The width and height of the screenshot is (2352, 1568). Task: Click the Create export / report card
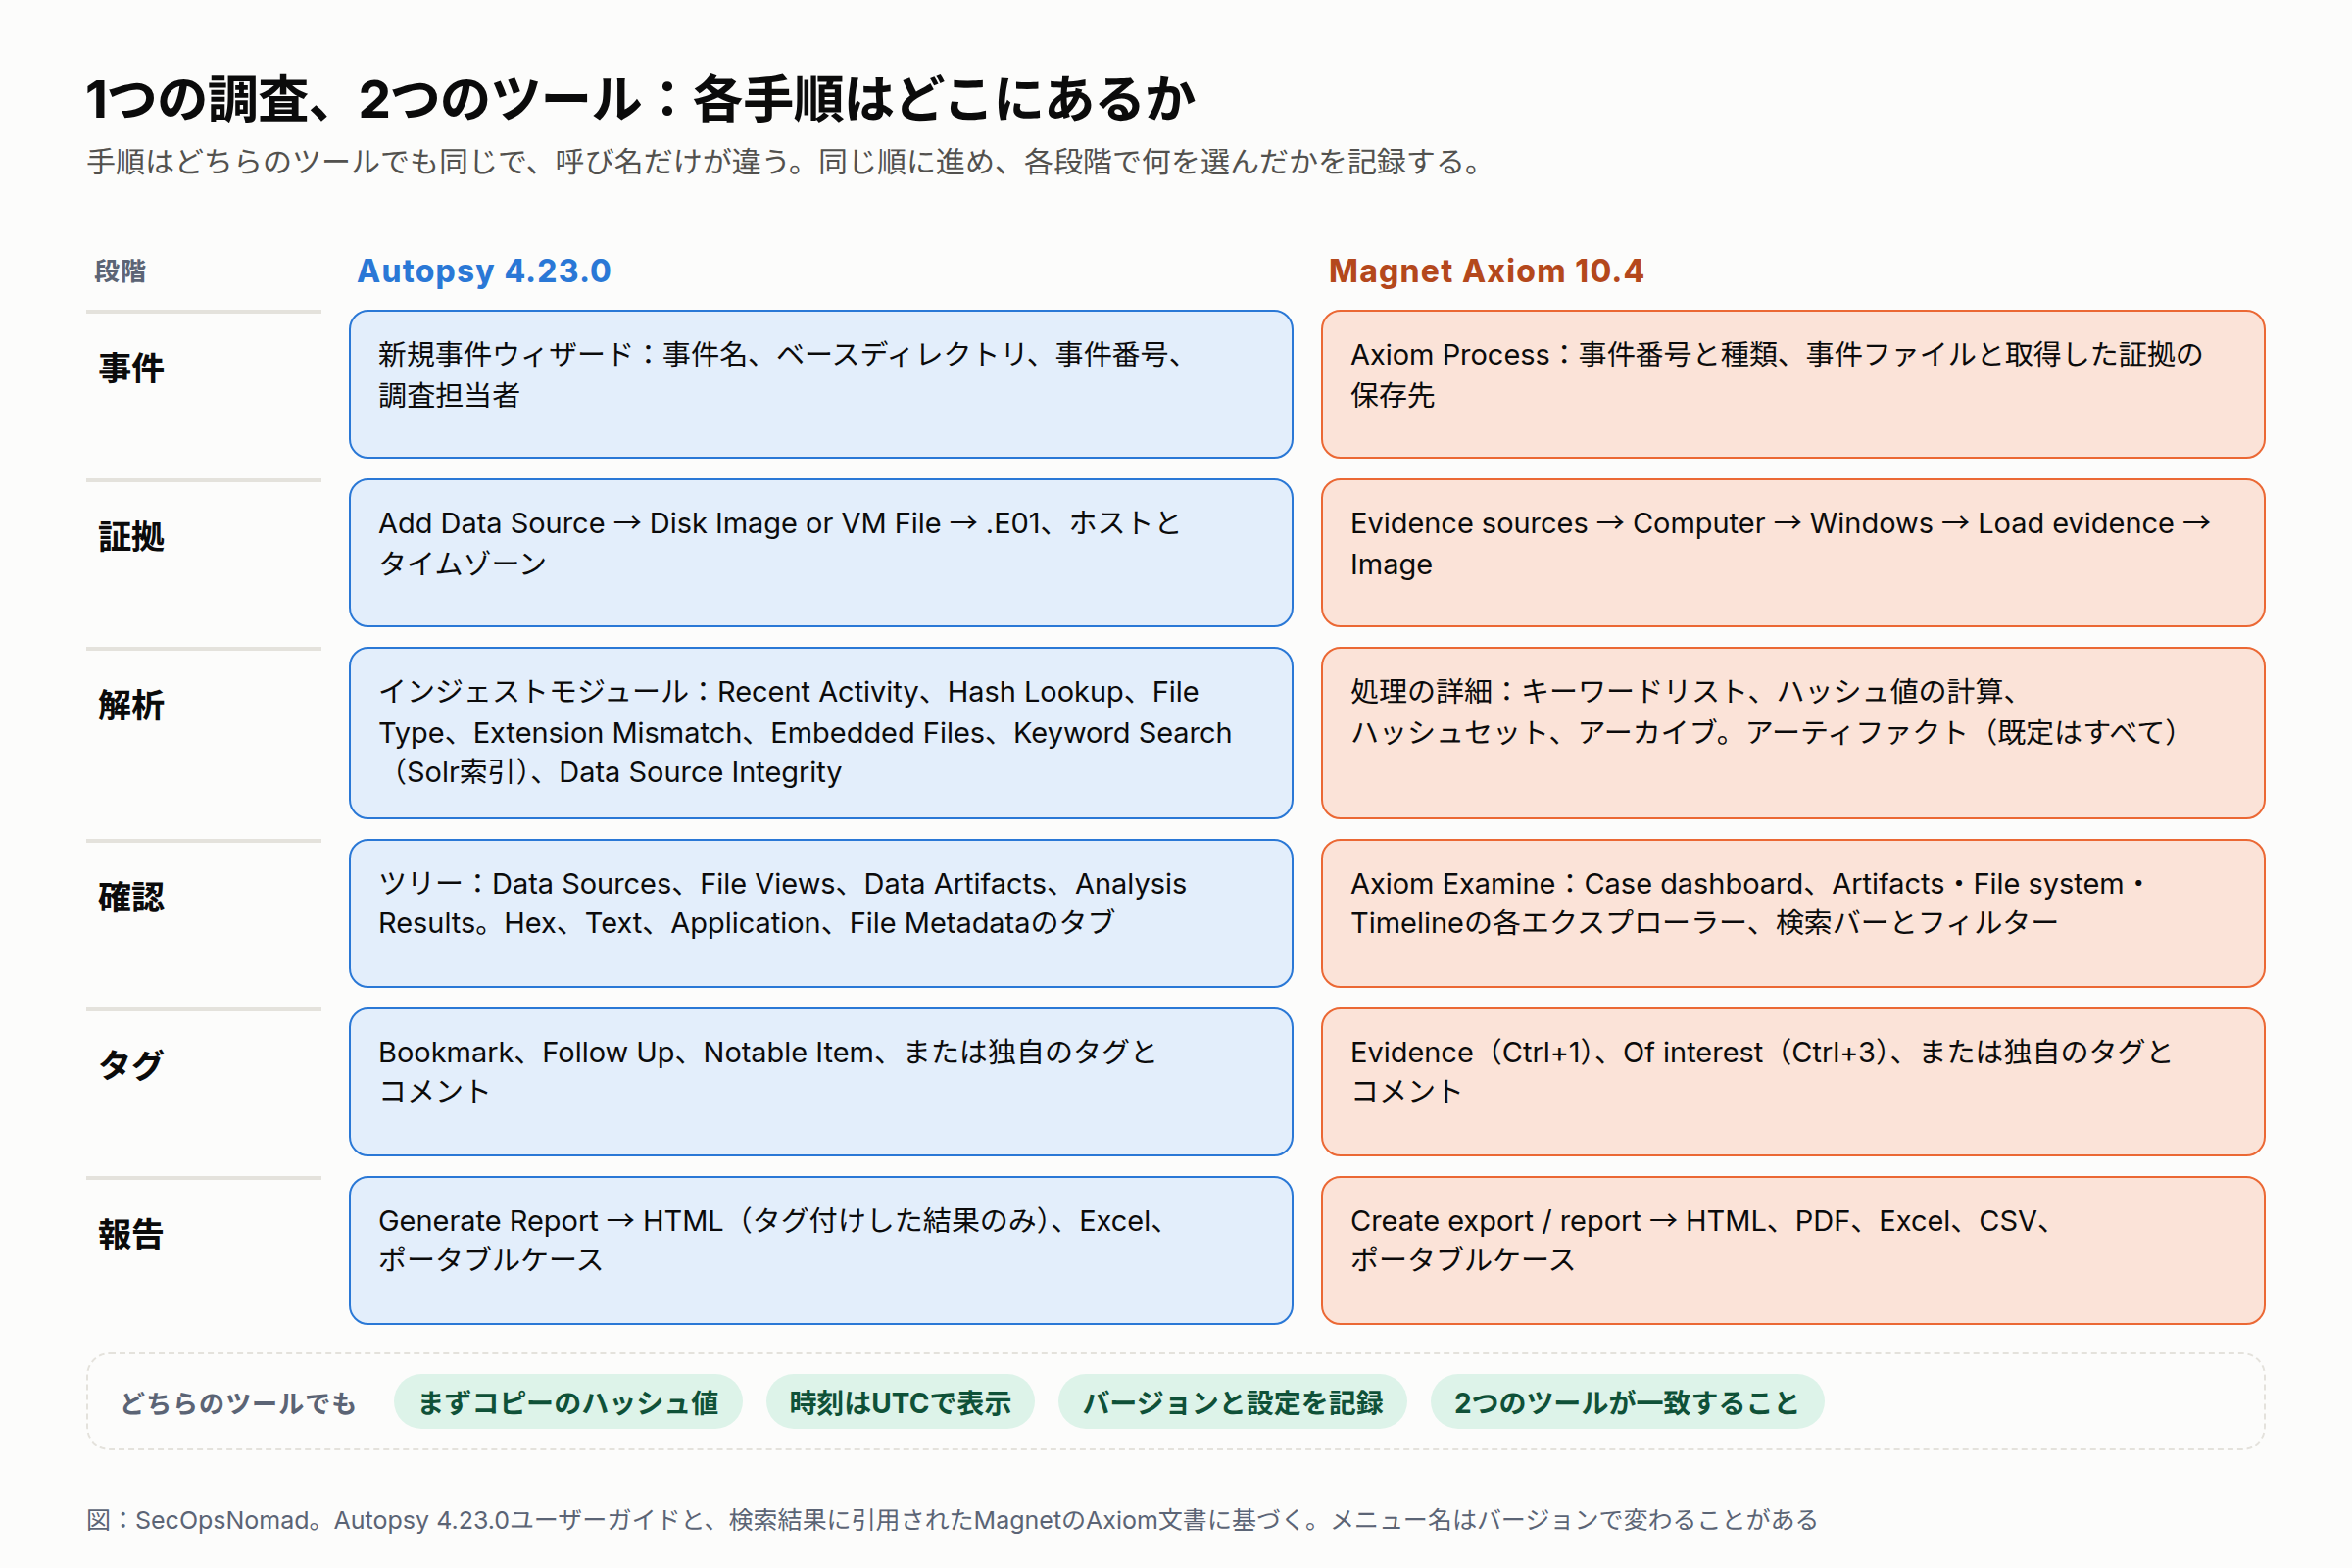1792,1250
